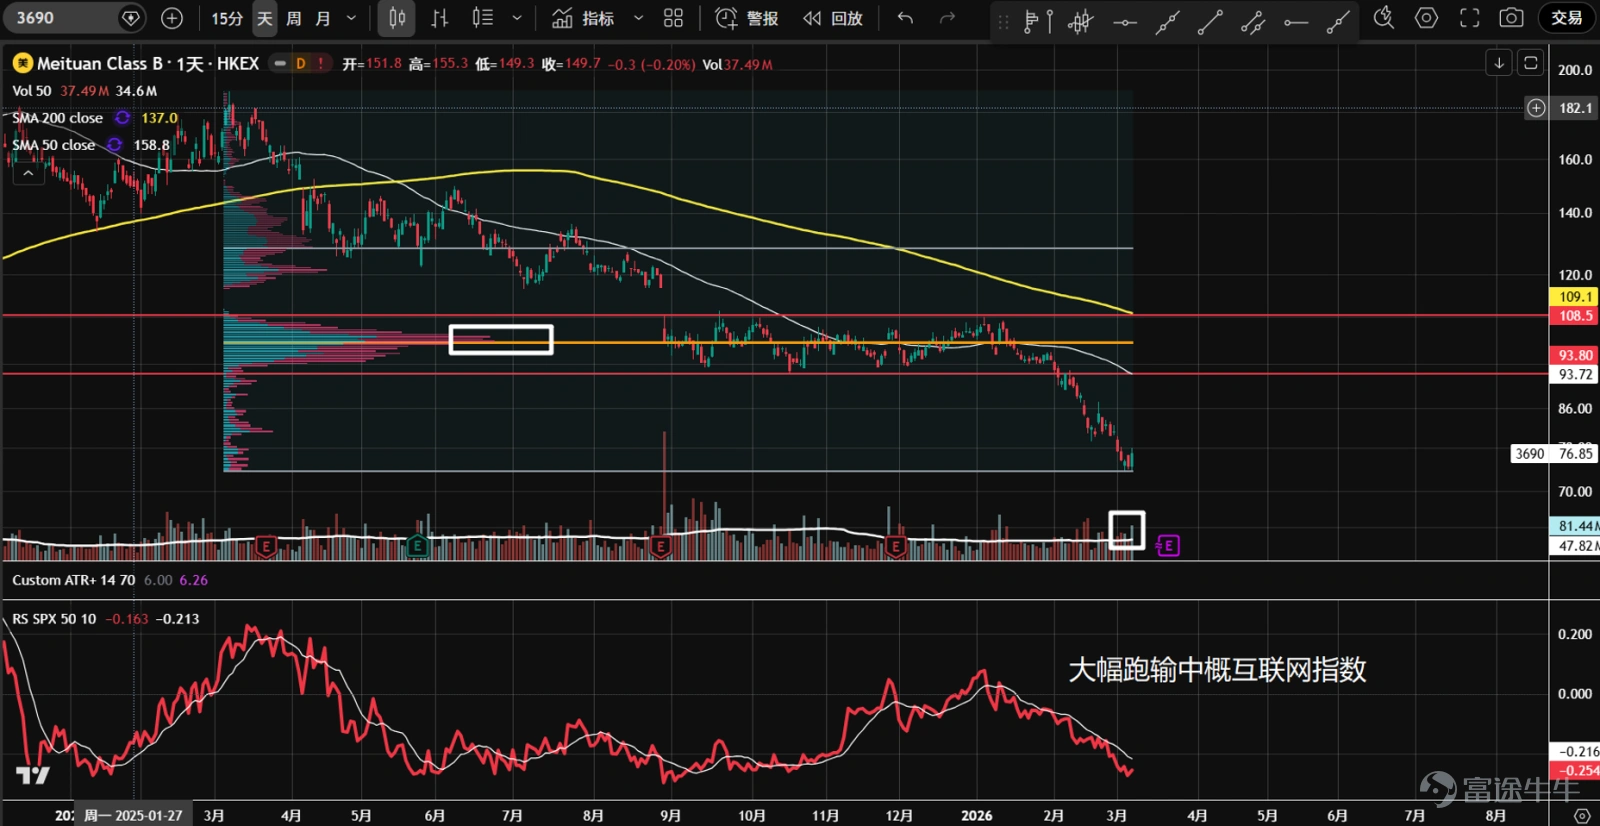Click the red earnings E marker near September
This screenshot has width=1600, height=826.
[x=660, y=546]
